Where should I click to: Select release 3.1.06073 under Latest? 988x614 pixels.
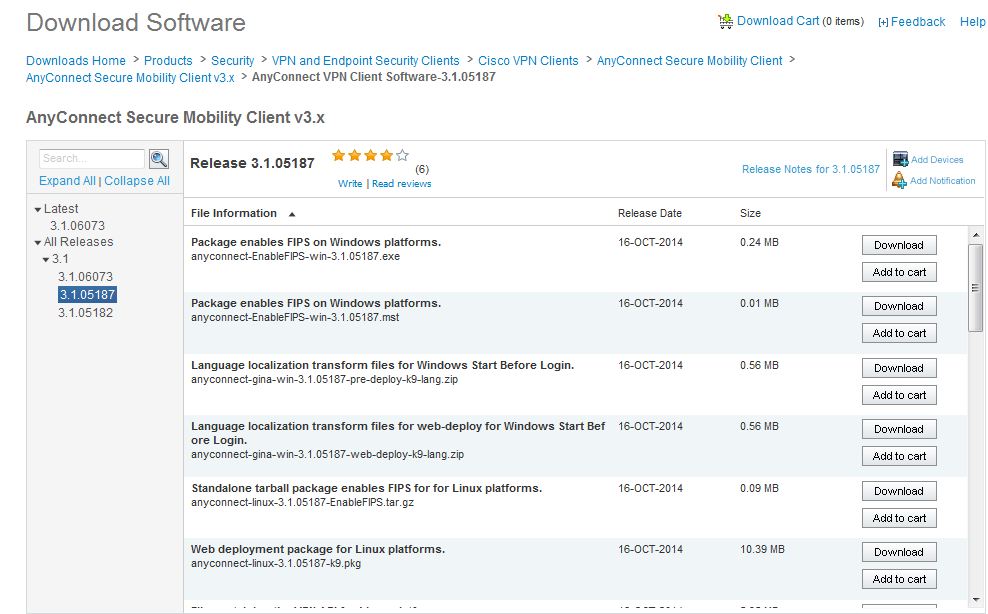[78, 226]
